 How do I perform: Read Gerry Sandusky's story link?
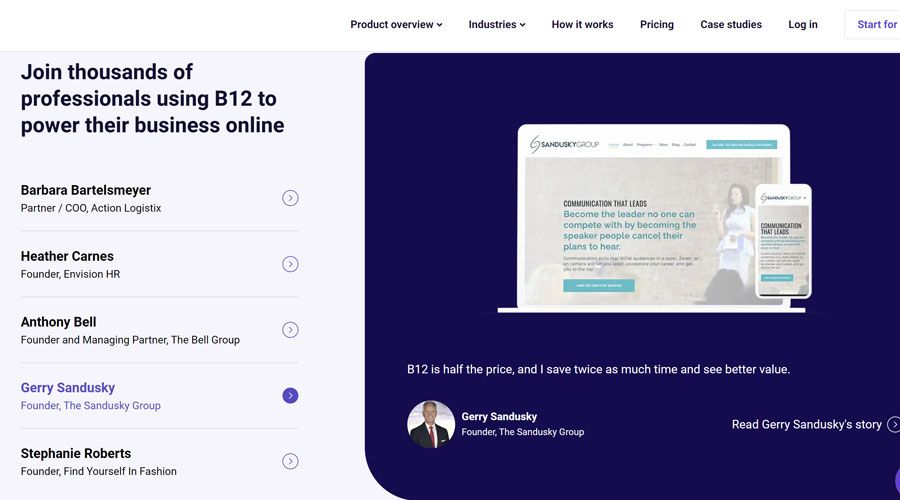point(806,425)
